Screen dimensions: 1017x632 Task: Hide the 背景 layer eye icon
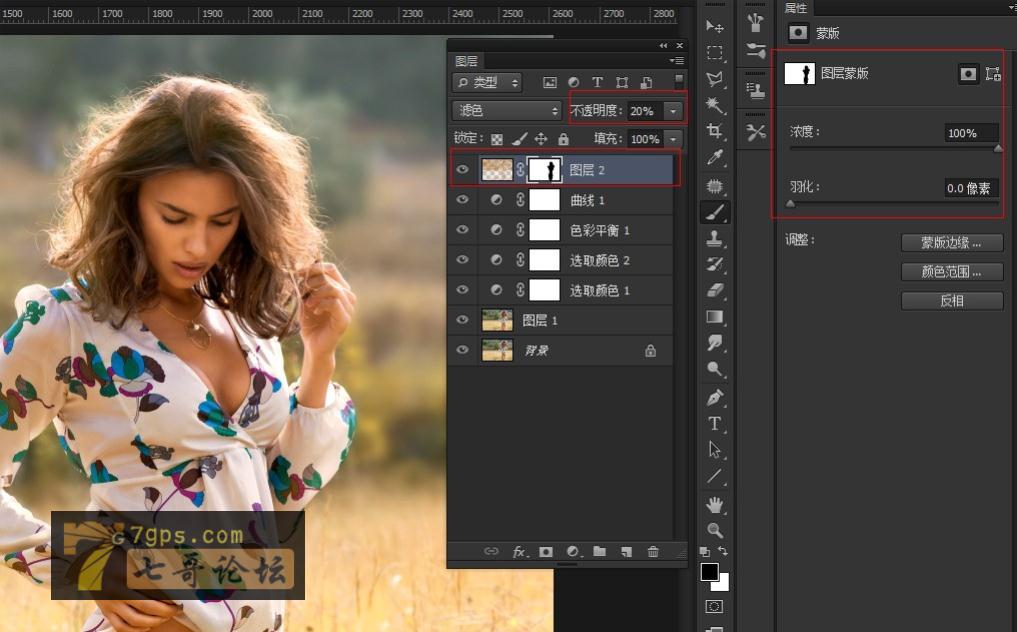click(x=462, y=350)
